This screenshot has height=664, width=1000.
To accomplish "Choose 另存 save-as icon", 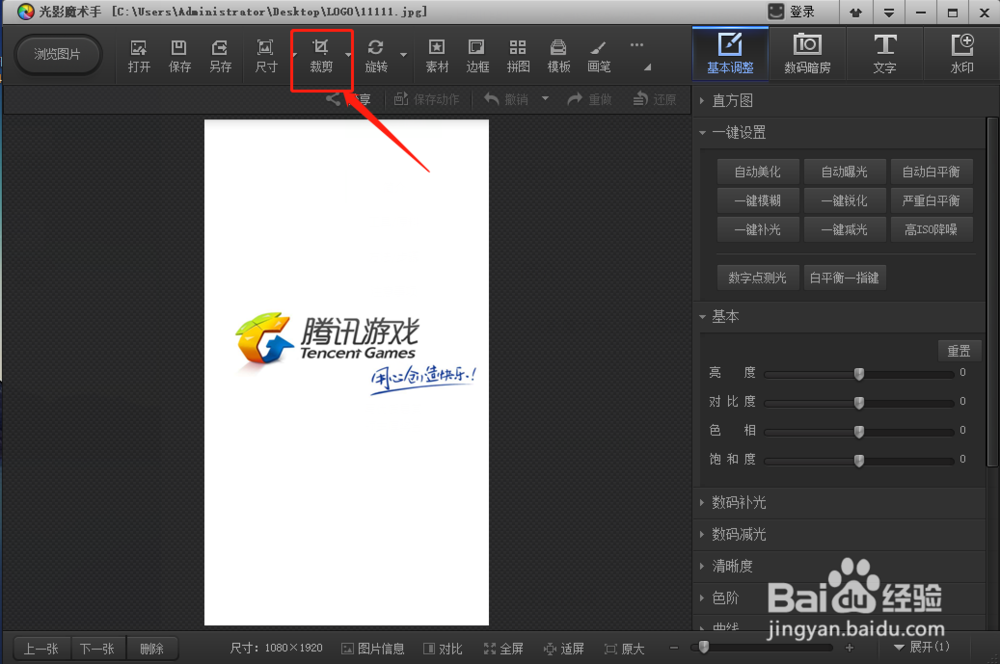I will 220,56.
